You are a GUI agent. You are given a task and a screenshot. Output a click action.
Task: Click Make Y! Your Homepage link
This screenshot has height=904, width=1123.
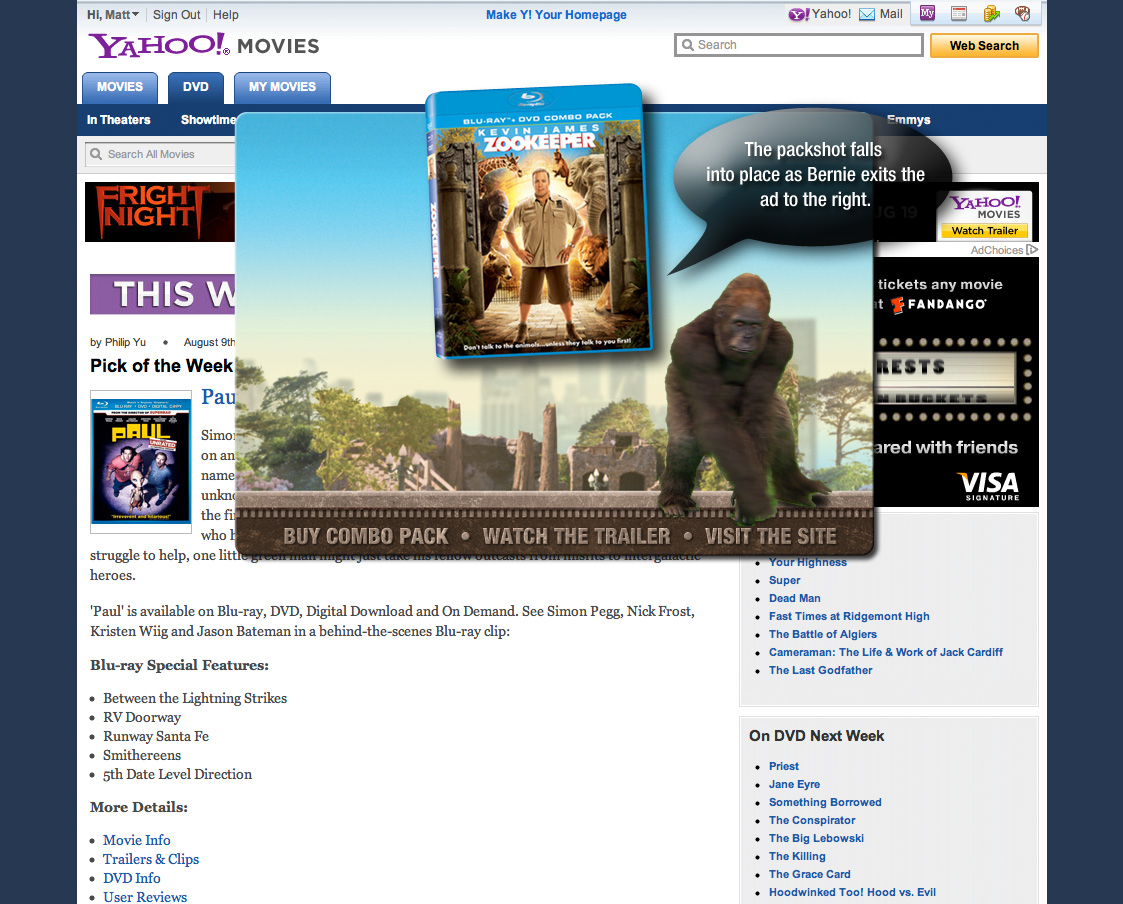tap(556, 14)
